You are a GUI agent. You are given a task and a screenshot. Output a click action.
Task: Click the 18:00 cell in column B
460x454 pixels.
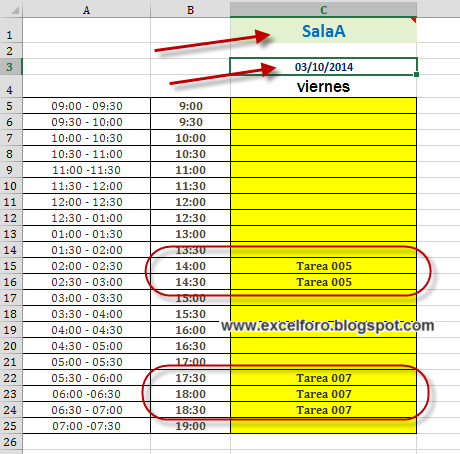pyautogui.click(x=190, y=394)
